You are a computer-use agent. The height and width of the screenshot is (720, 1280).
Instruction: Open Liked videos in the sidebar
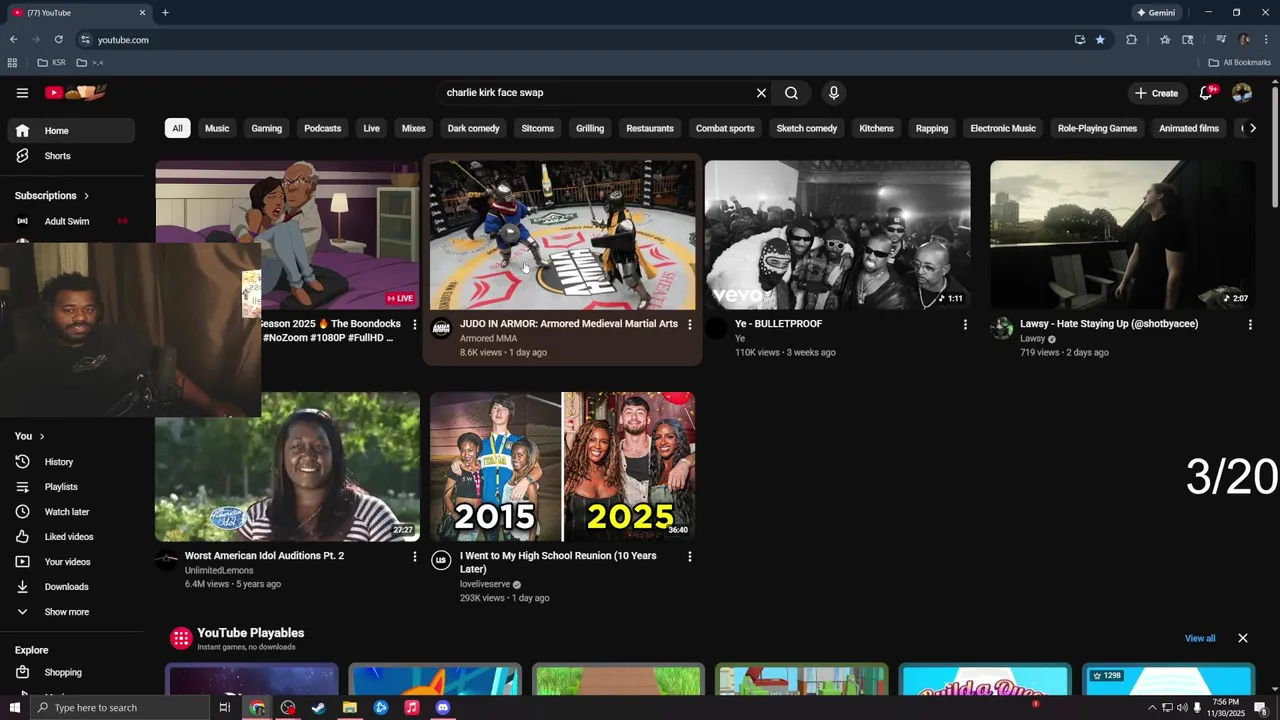click(70, 537)
